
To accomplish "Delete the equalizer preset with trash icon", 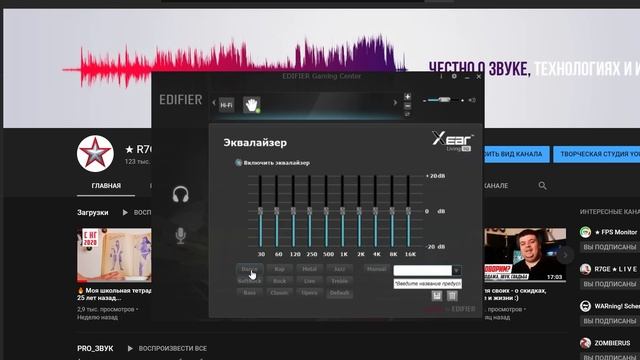I will pyautogui.click(x=452, y=296).
